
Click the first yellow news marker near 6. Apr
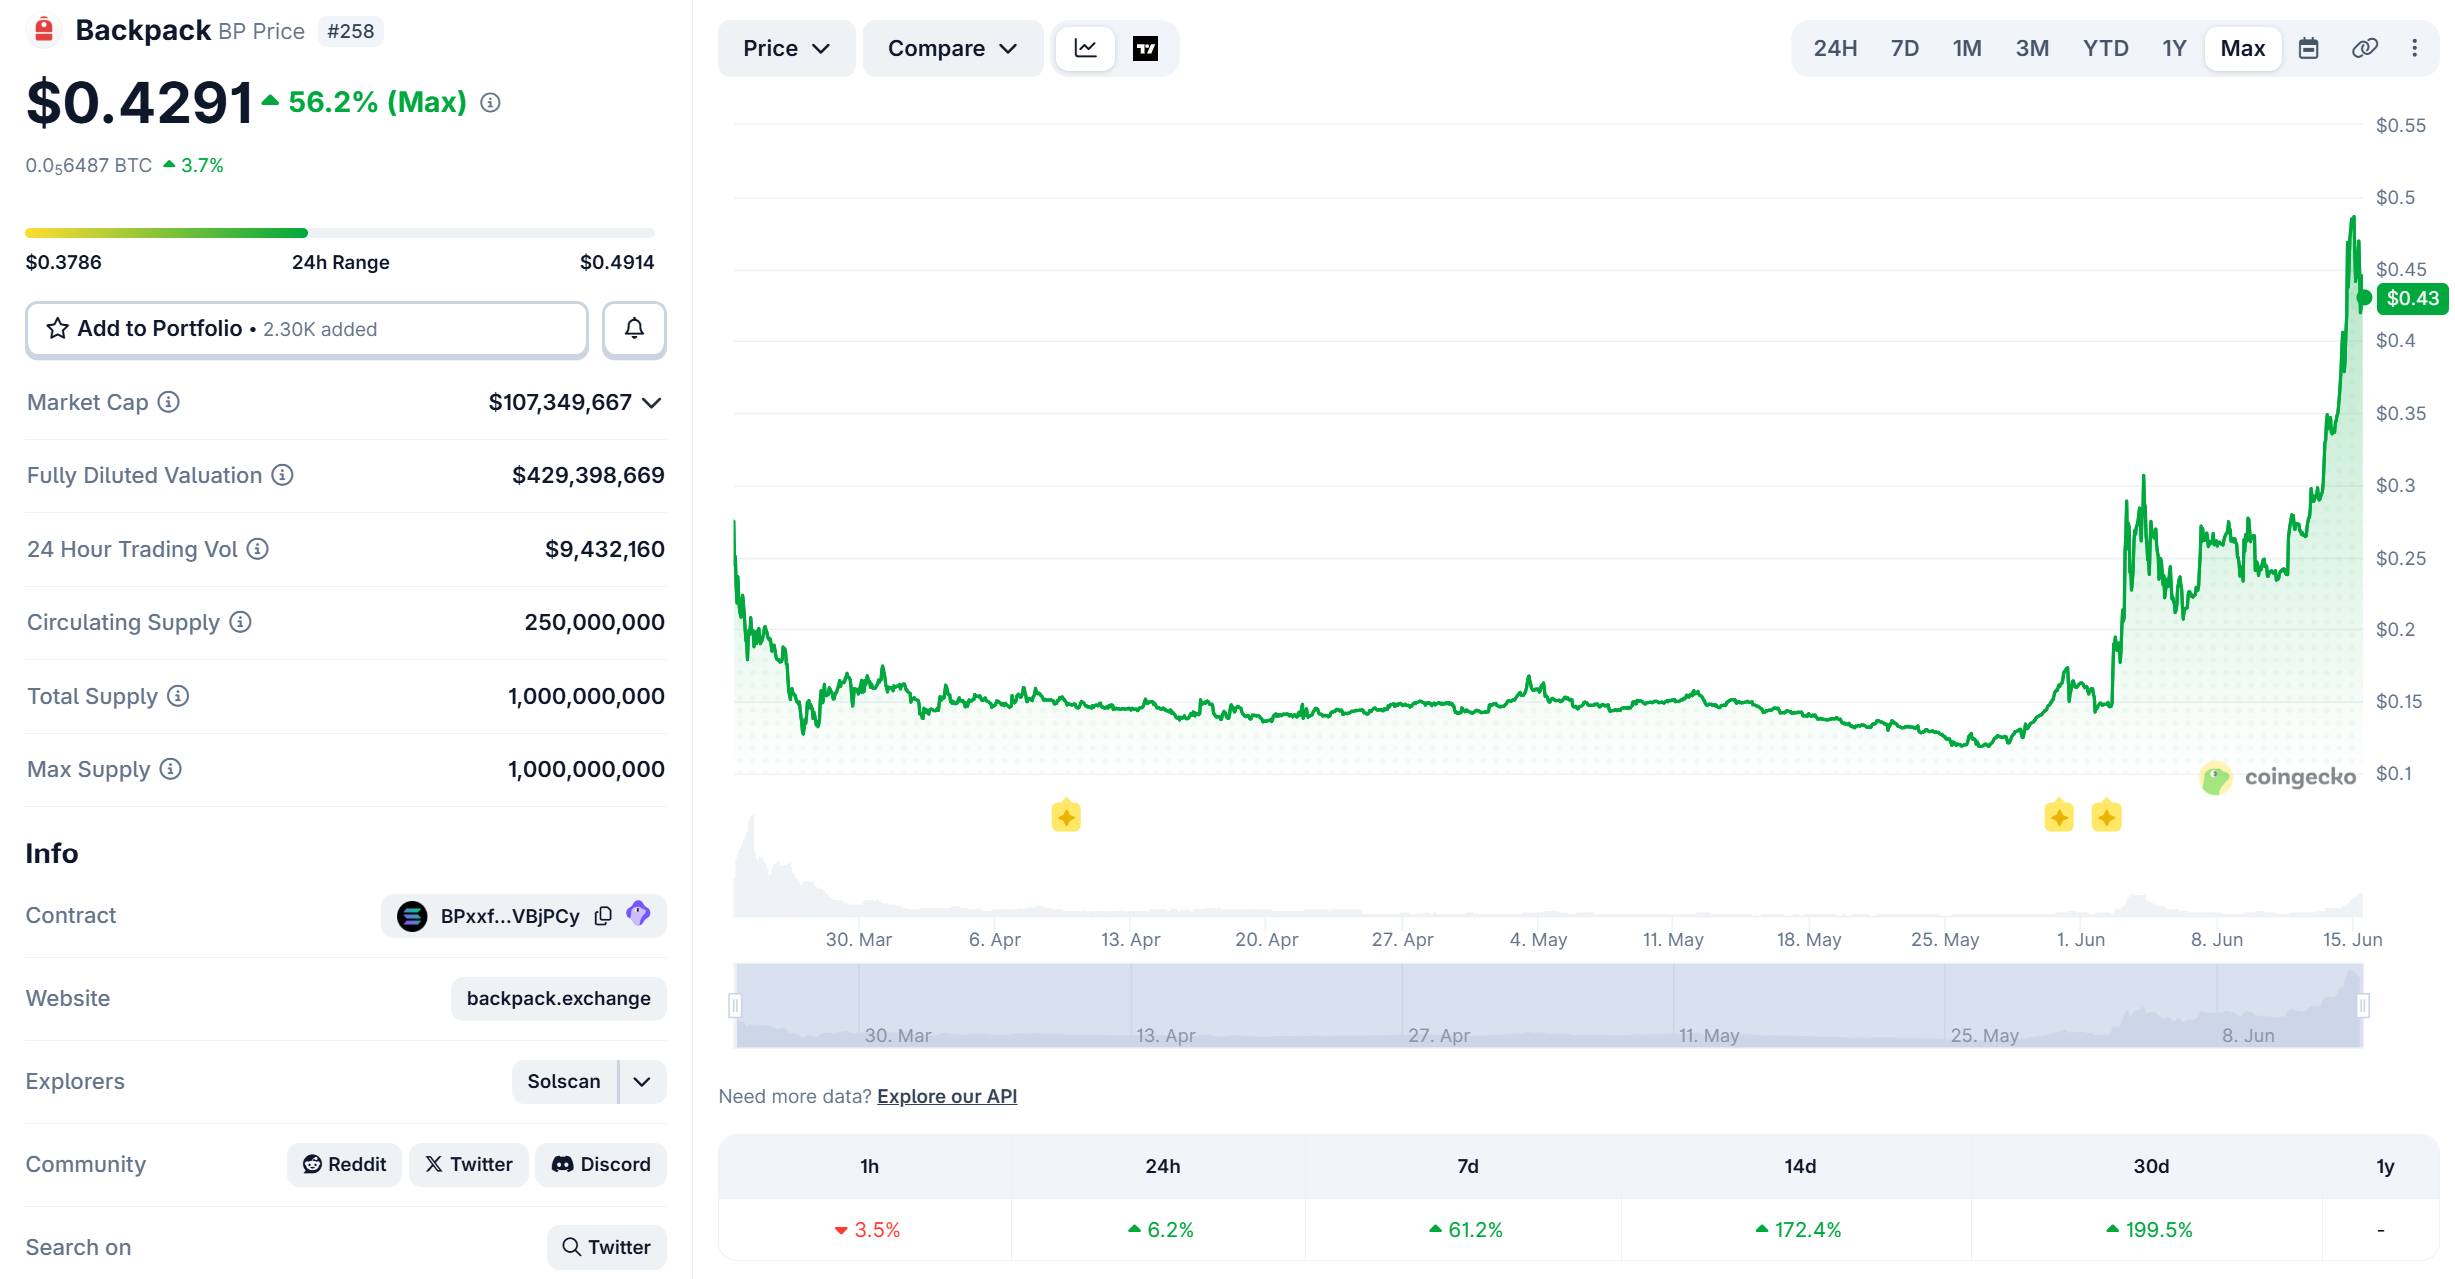pyautogui.click(x=1066, y=816)
